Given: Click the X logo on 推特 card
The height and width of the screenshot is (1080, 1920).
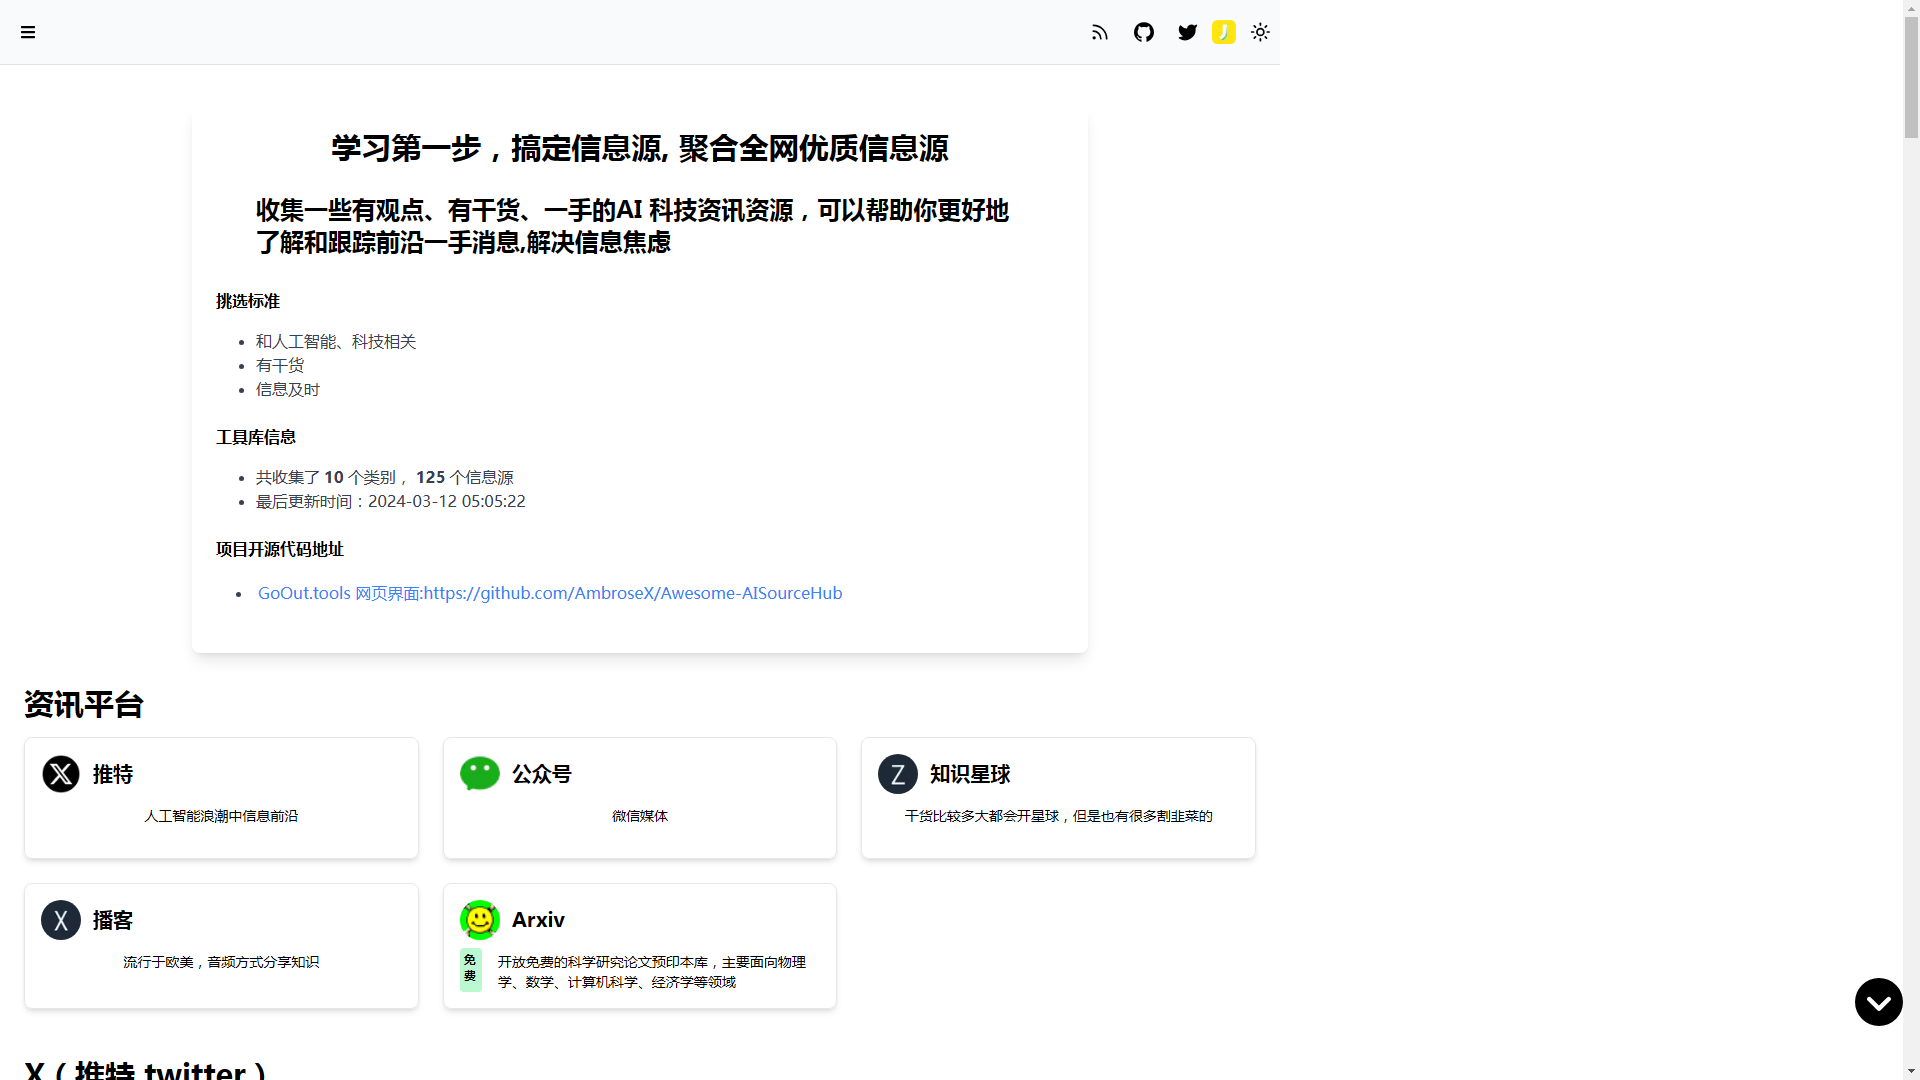Looking at the screenshot, I should click(61, 774).
